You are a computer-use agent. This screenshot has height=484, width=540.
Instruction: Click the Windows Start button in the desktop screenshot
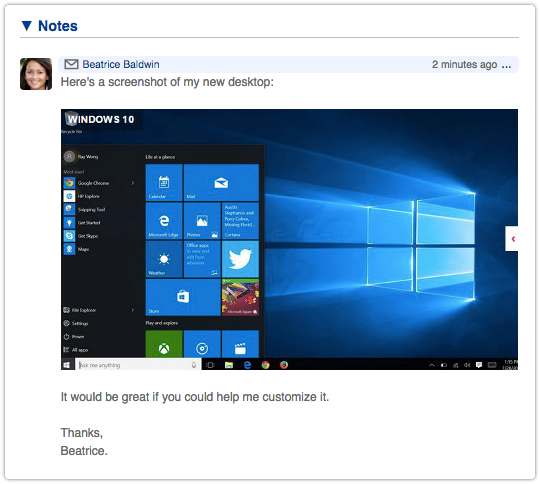click(x=67, y=365)
